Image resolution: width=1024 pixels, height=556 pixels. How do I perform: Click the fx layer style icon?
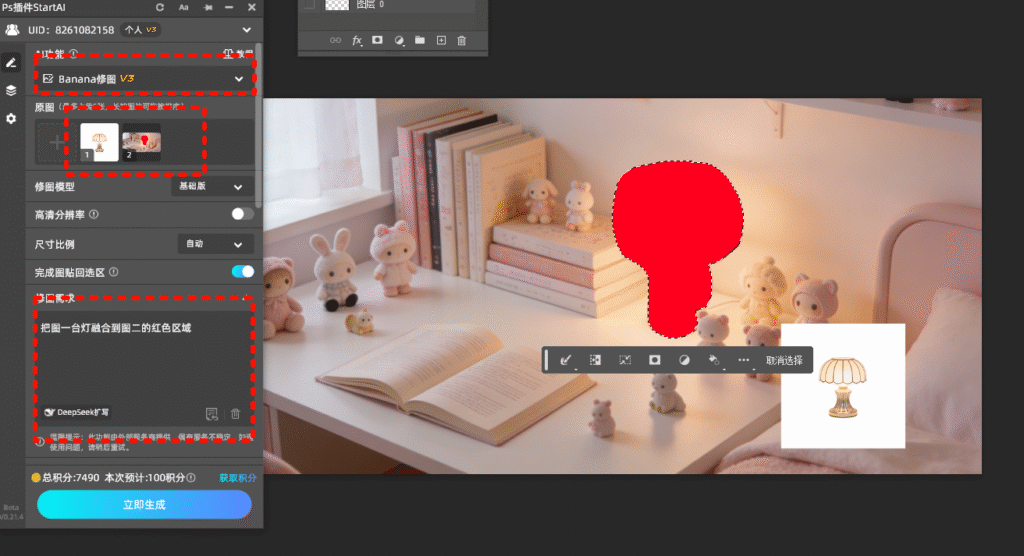[x=357, y=40]
